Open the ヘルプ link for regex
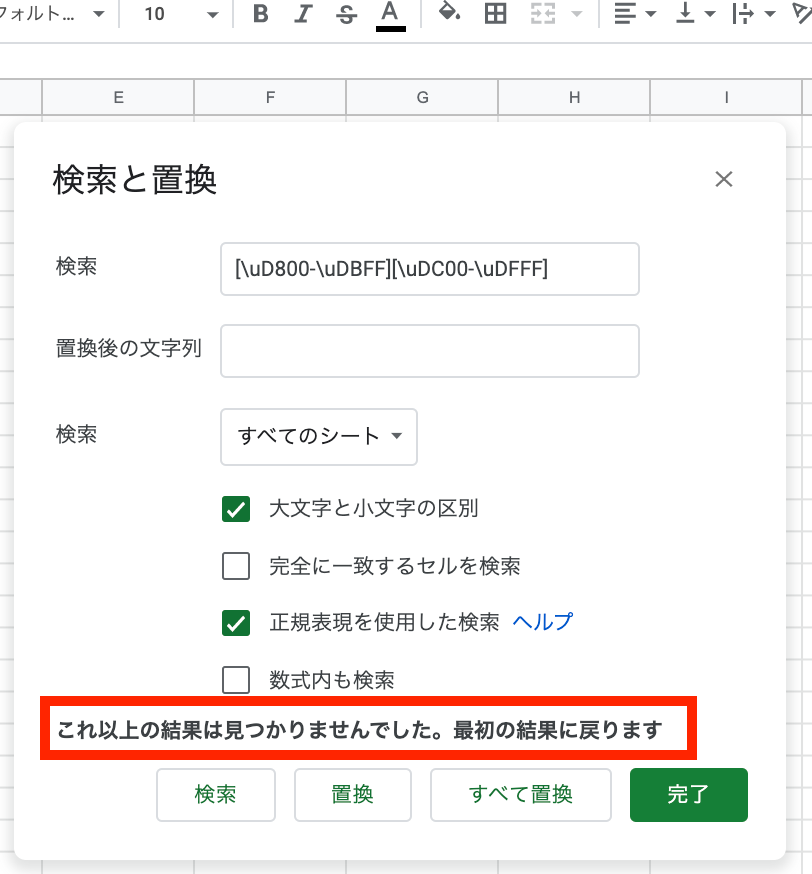Viewport: 812px width, 874px height. click(x=543, y=622)
